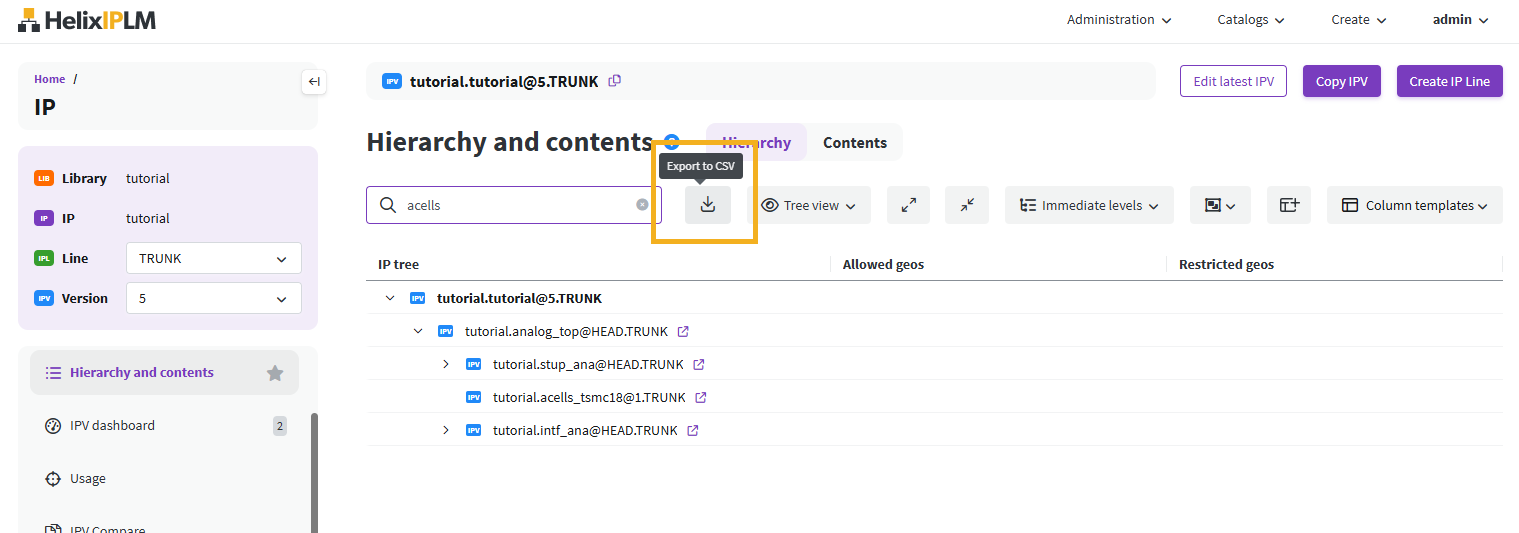
Task: Copy the tutorial.tutorial@5.TRUNK identifier icon
Action: click(x=615, y=81)
